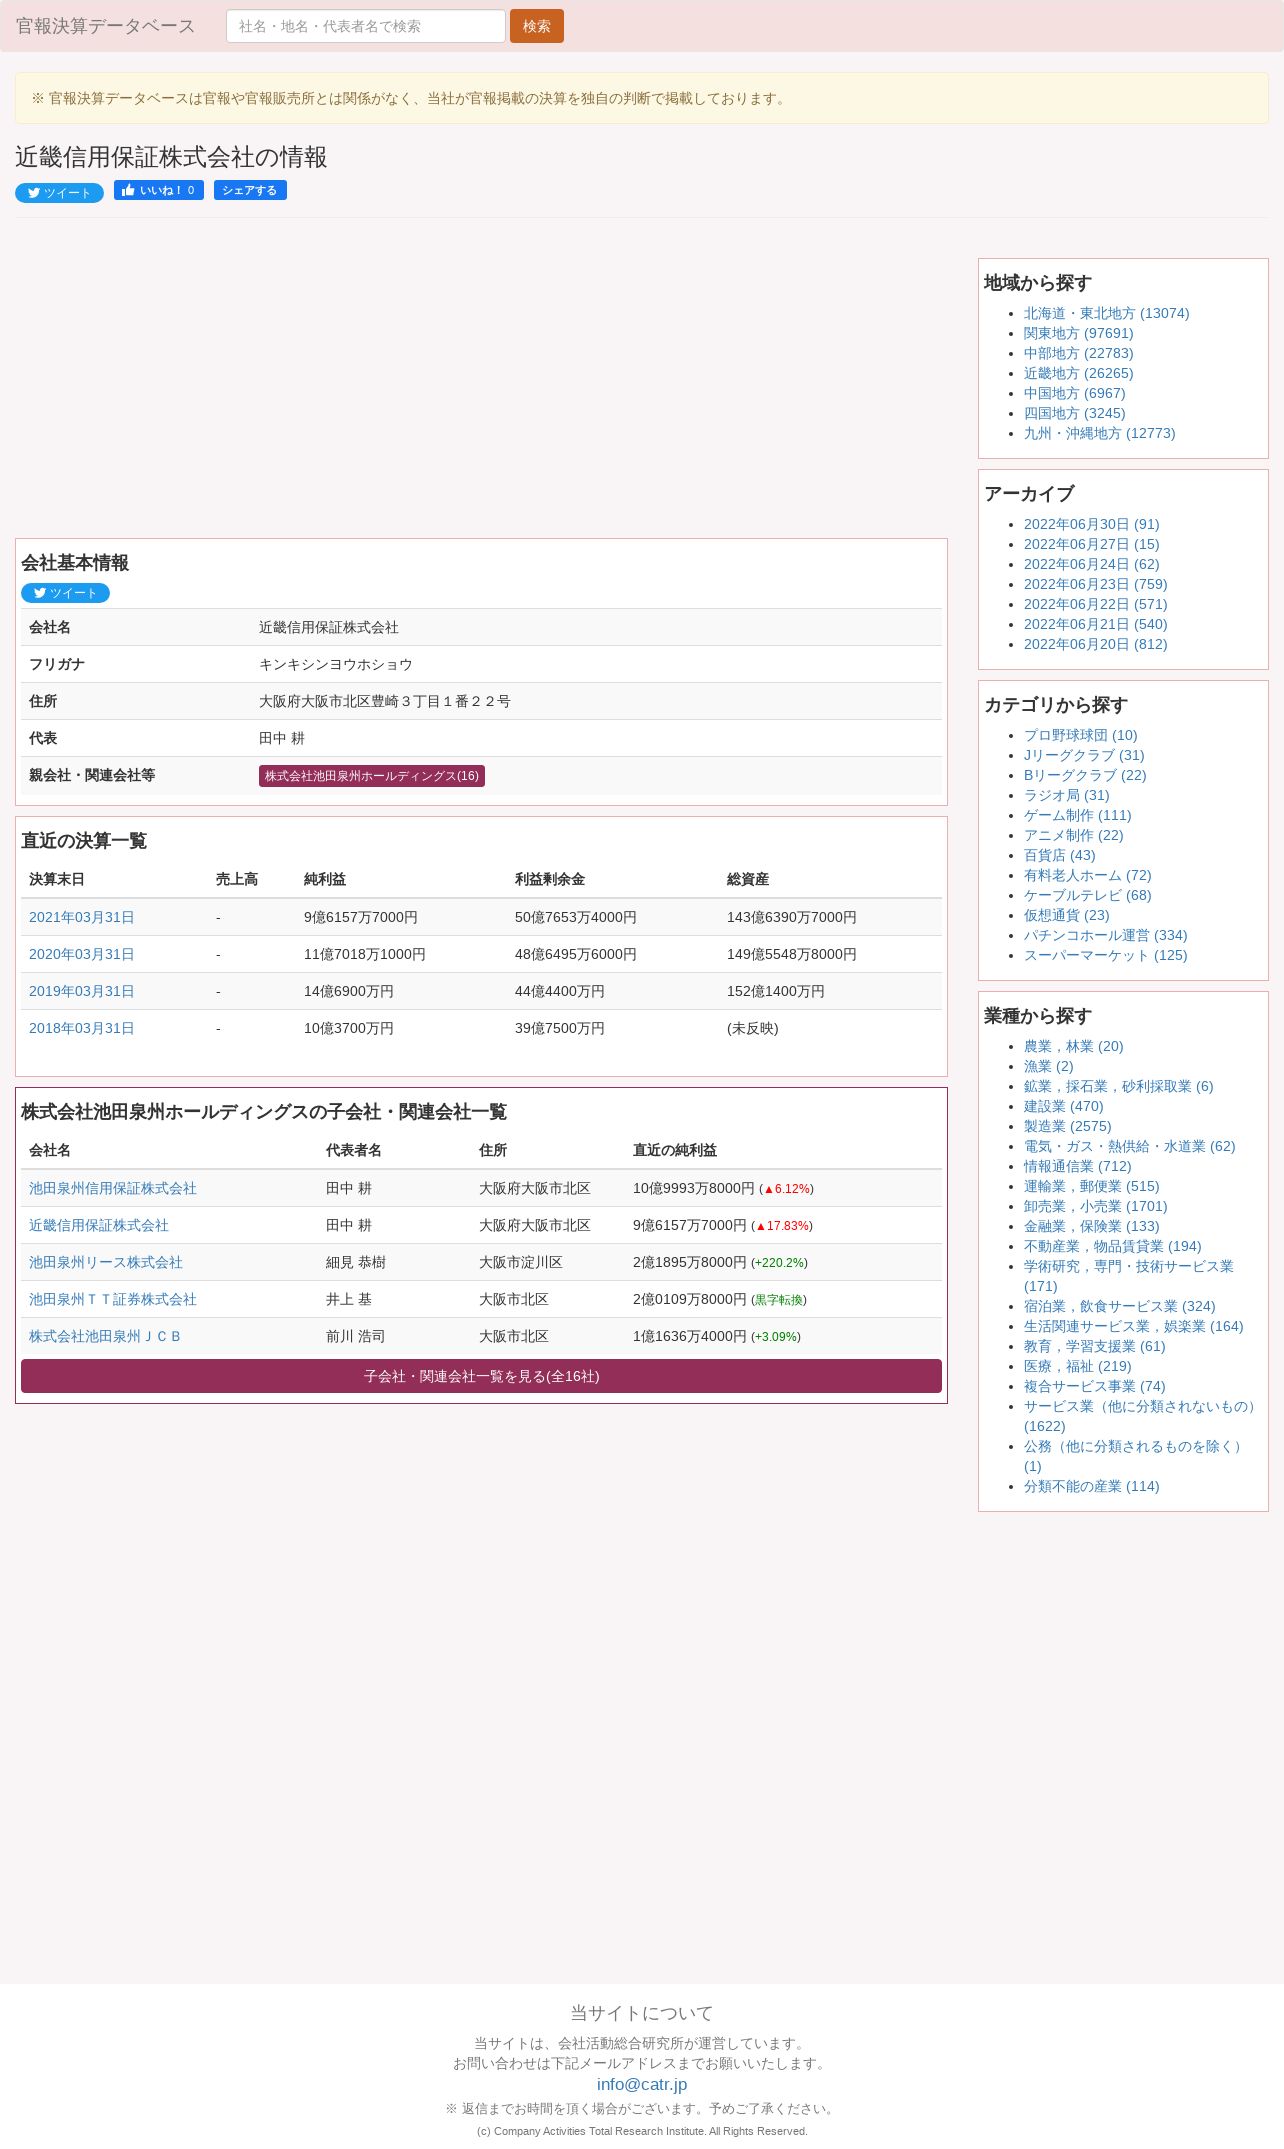
Task: View all 16 subsidiaries and affiliates
Action: (481, 1376)
